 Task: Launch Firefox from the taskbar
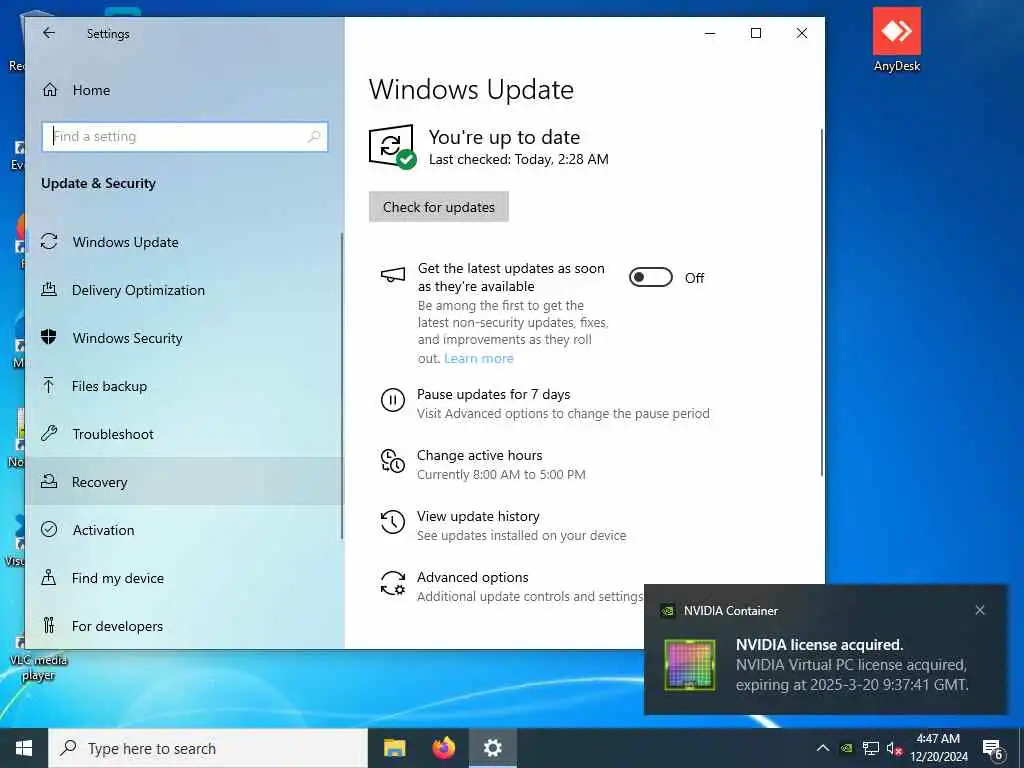(444, 748)
